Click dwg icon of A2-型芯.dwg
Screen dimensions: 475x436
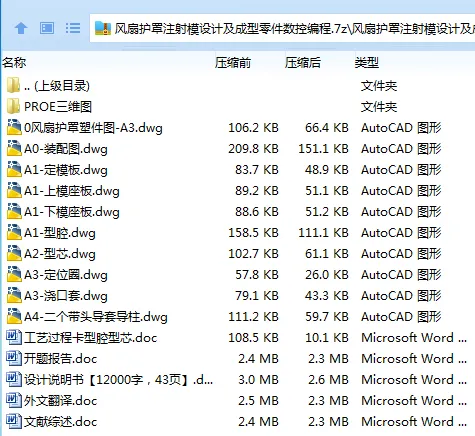[x=14, y=254]
